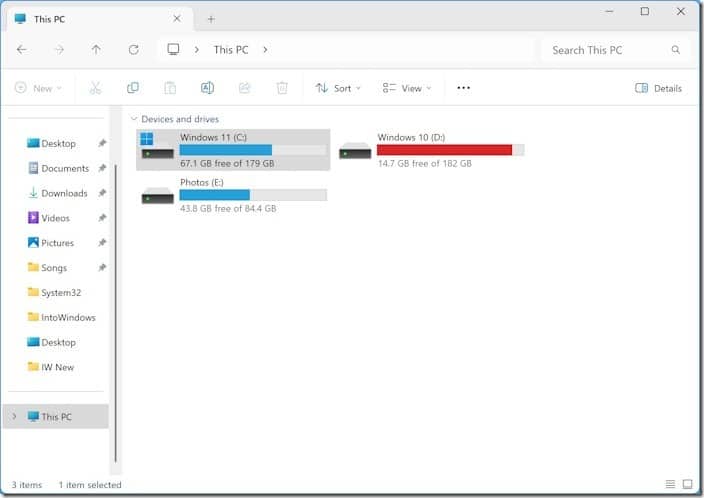Open Pictures in navigation pane
The image size is (704, 498).
[51, 243]
